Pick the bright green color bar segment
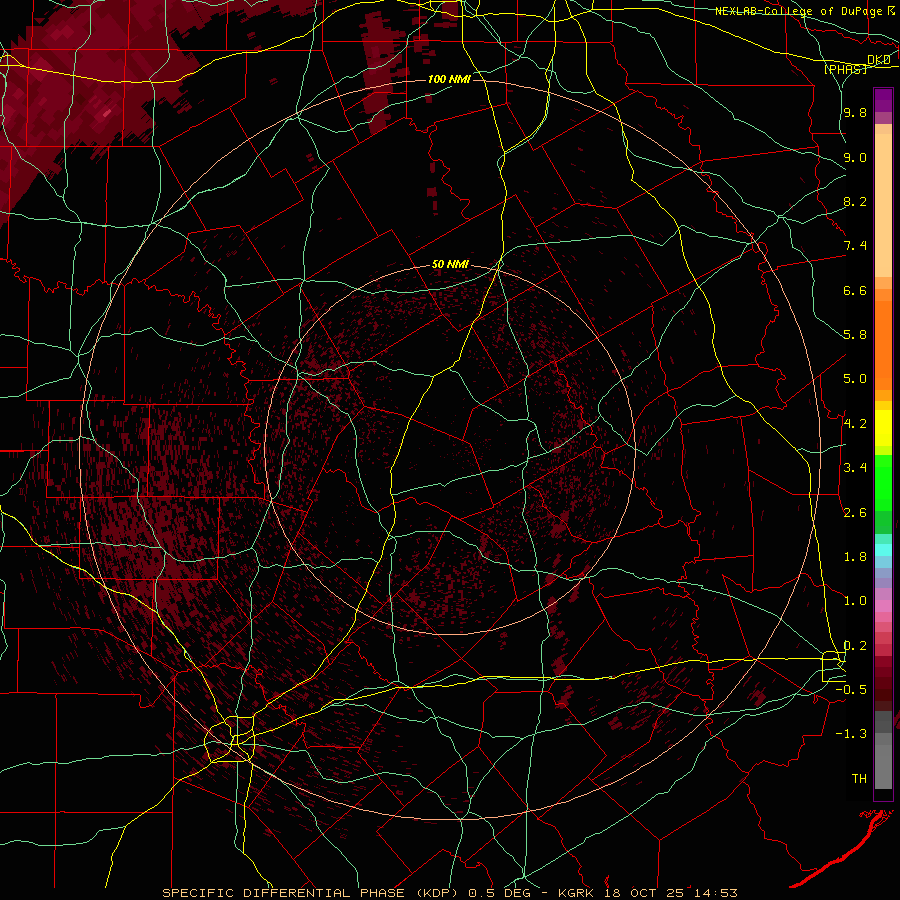This screenshot has height=900, width=900. point(883,482)
